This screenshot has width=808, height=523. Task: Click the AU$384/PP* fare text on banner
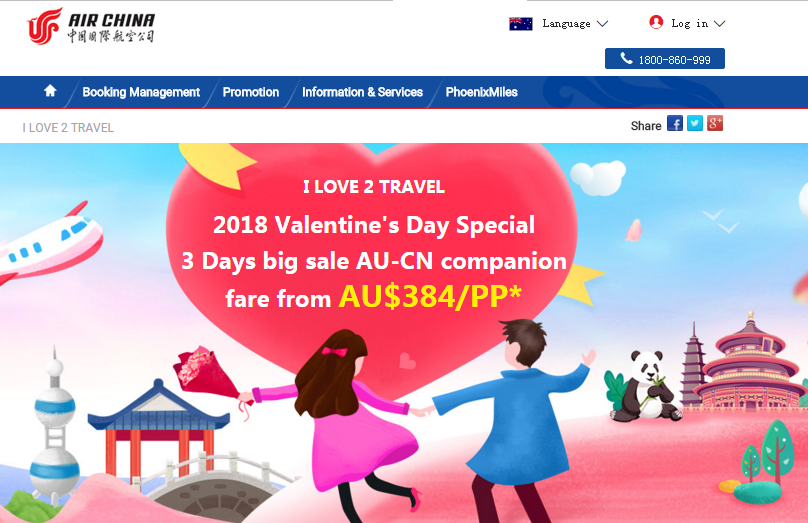[430, 296]
